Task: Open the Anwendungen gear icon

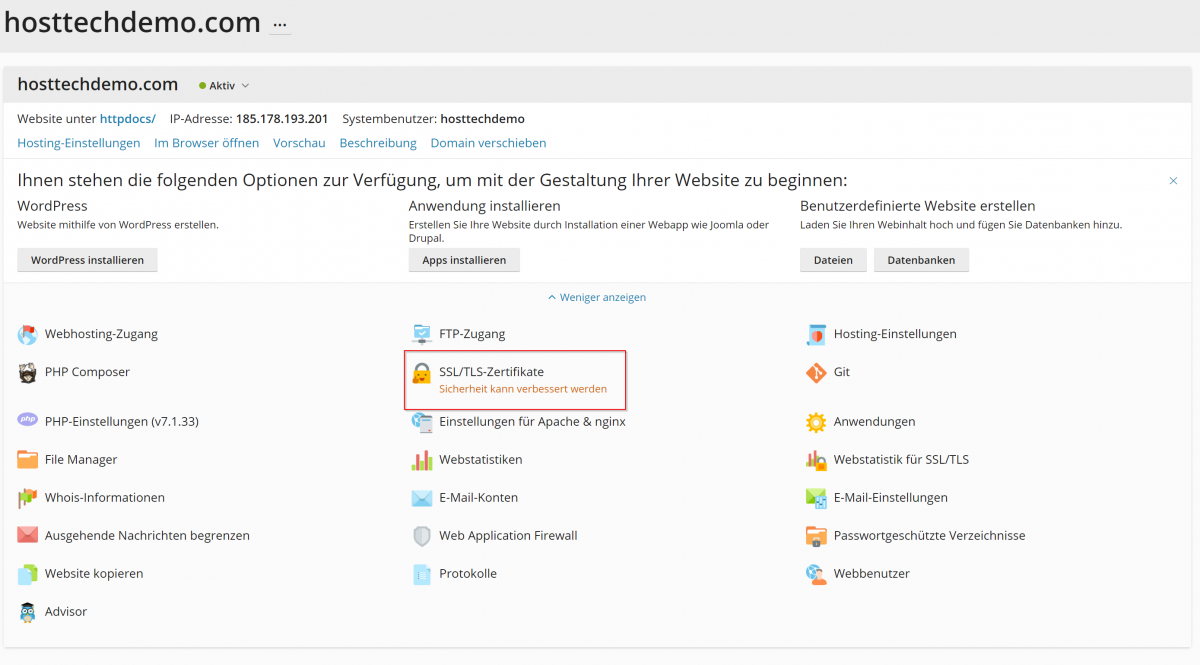Action: 816,422
